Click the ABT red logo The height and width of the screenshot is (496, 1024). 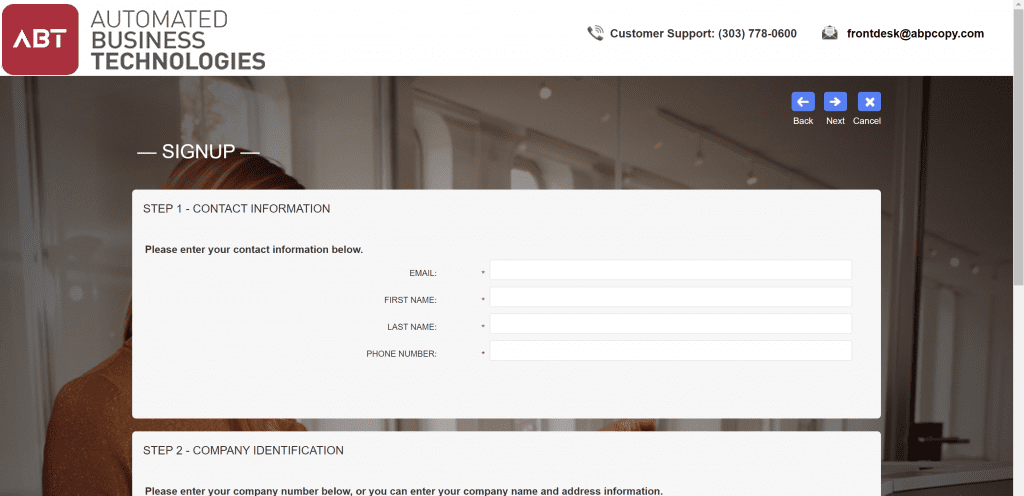(40, 39)
